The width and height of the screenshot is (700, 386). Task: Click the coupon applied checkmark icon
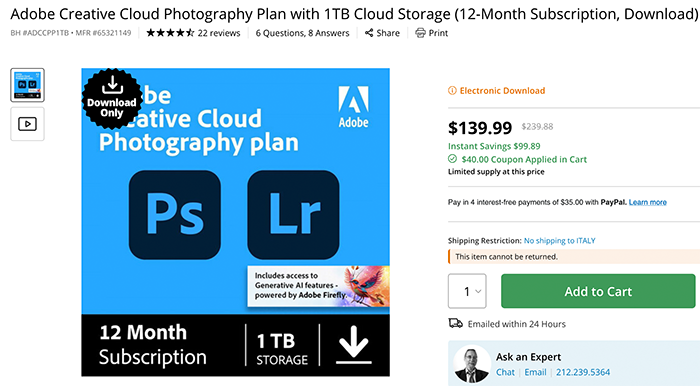coord(452,159)
